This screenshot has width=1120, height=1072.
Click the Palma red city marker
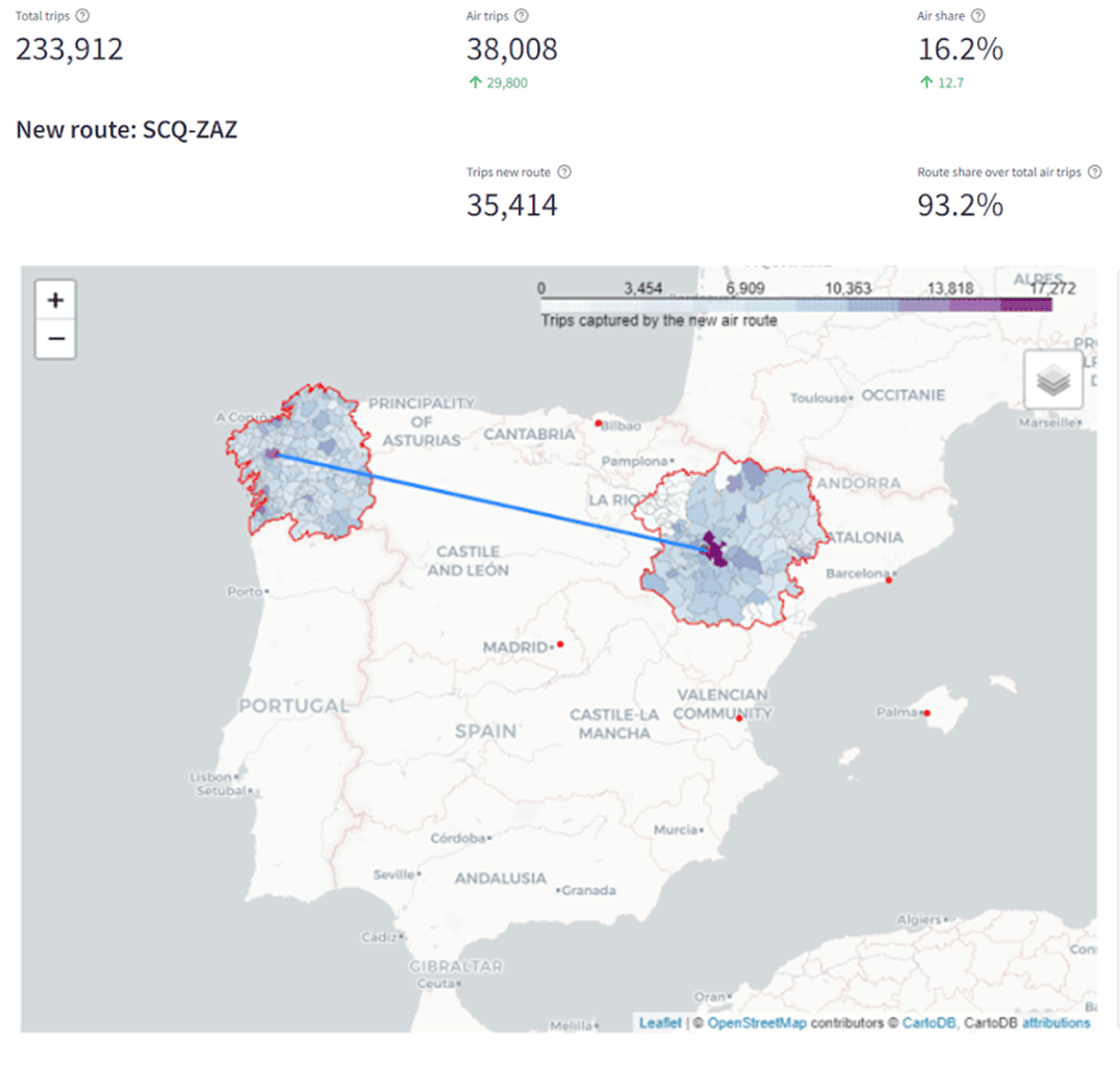pos(927,713)
